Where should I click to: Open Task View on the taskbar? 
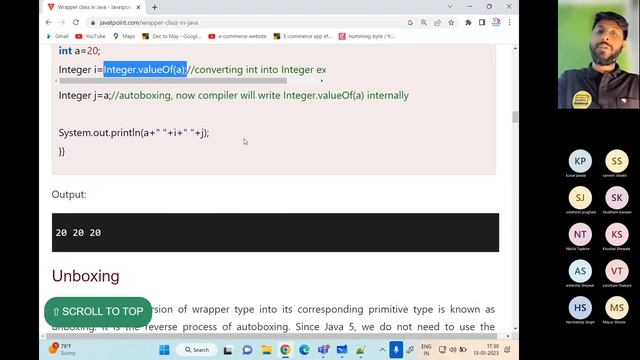[228, 350]
